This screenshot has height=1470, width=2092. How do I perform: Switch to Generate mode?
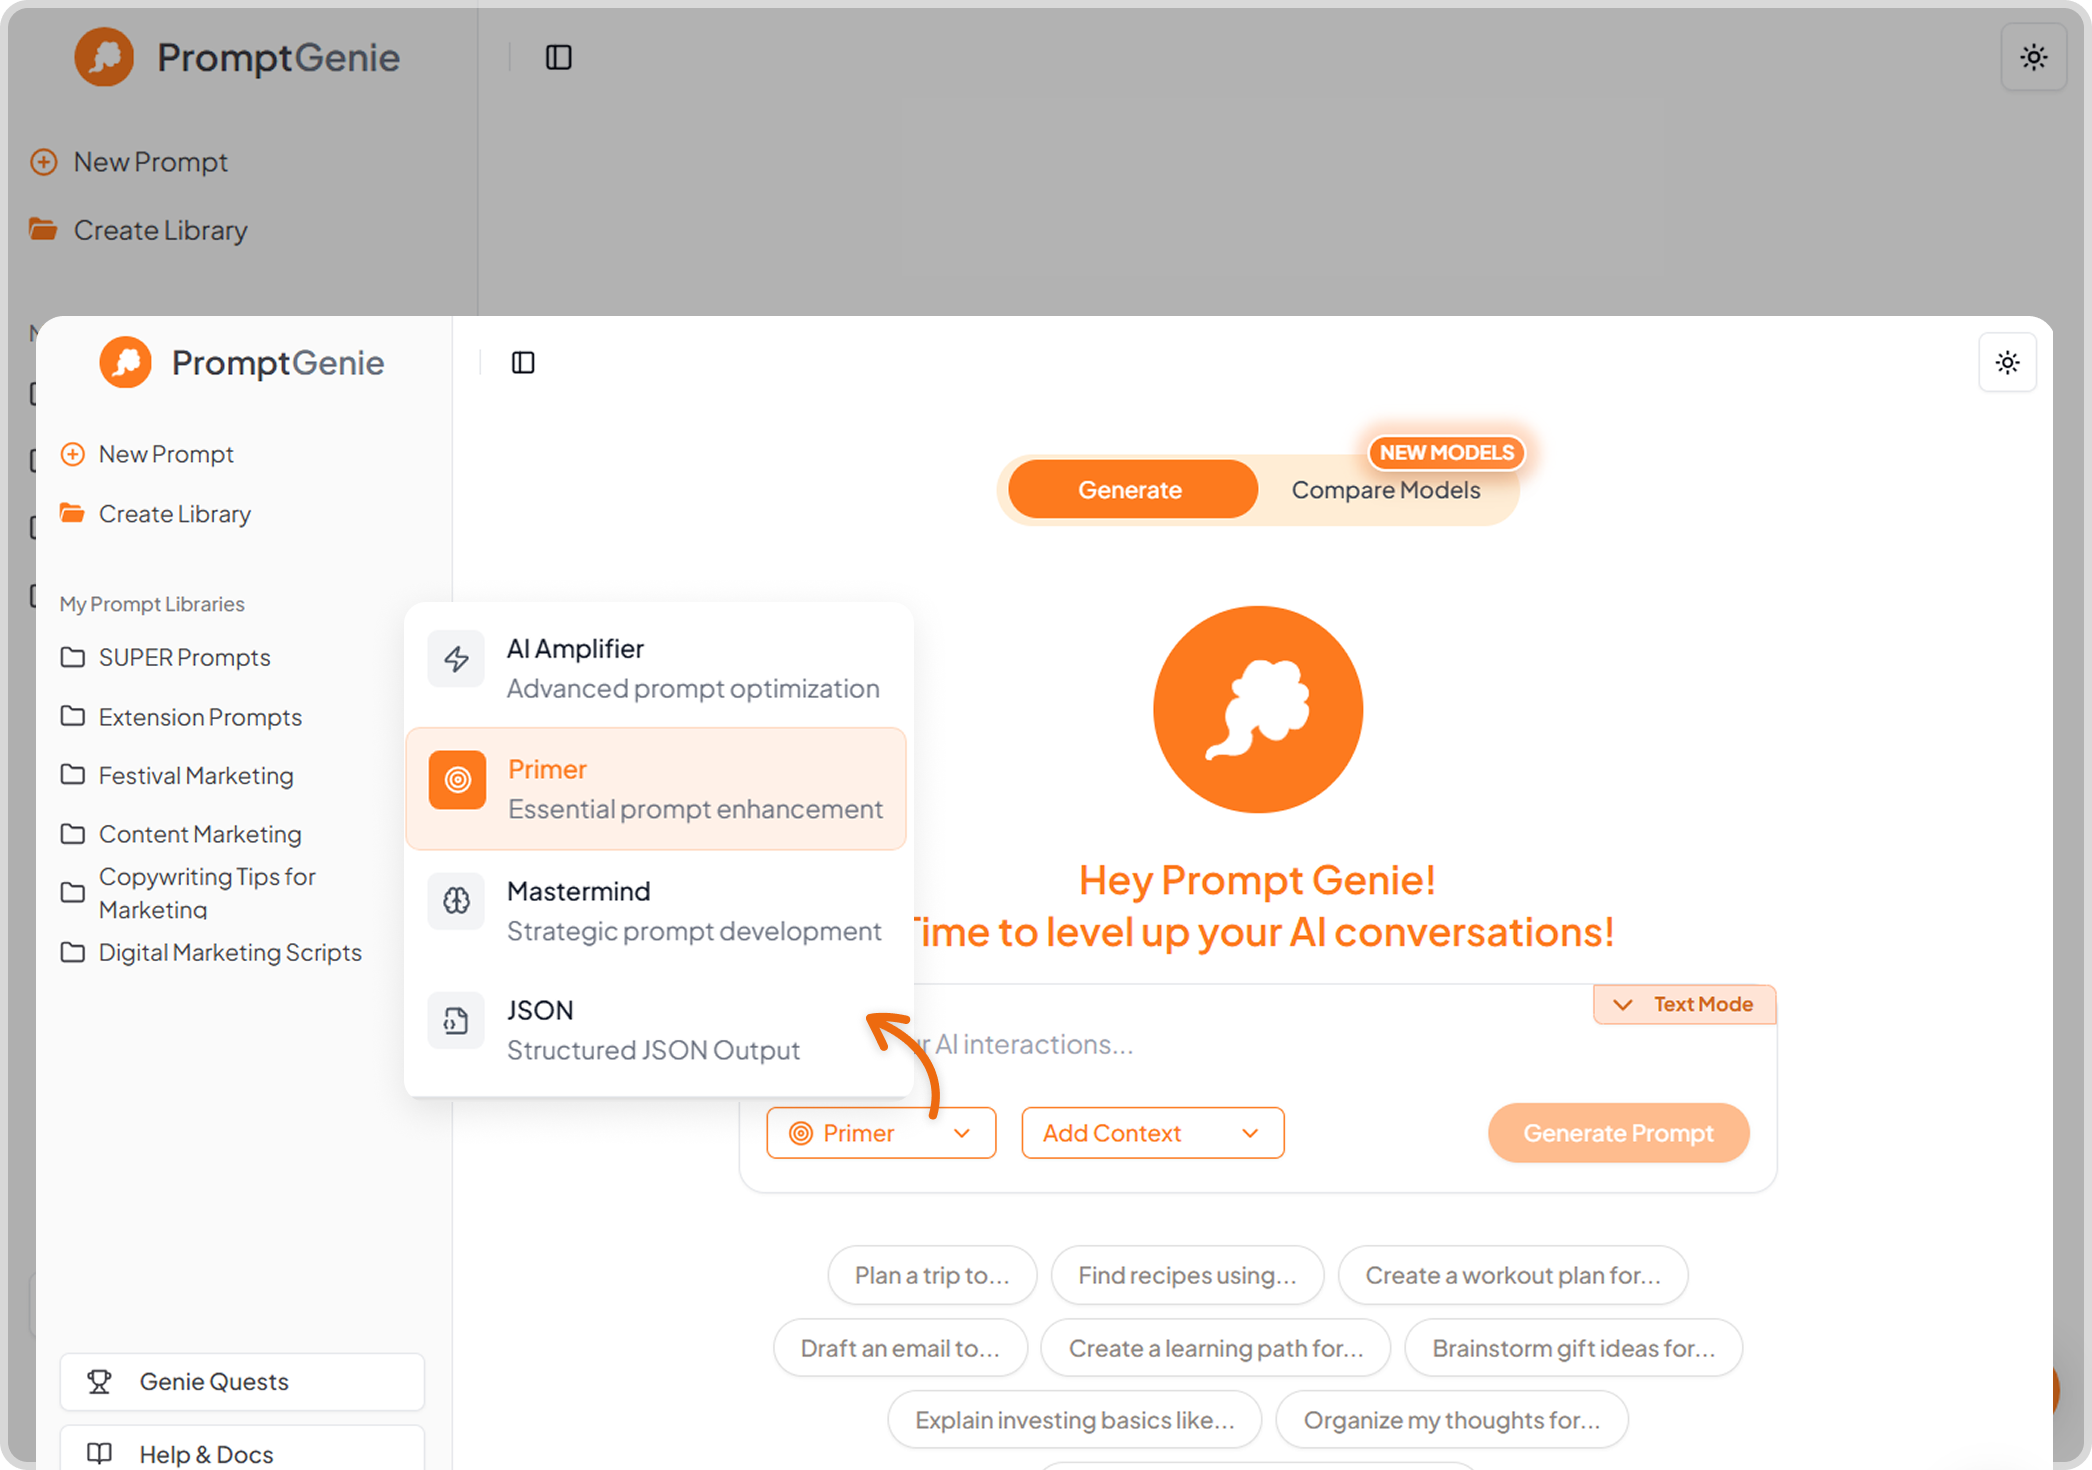point(1130,490)
